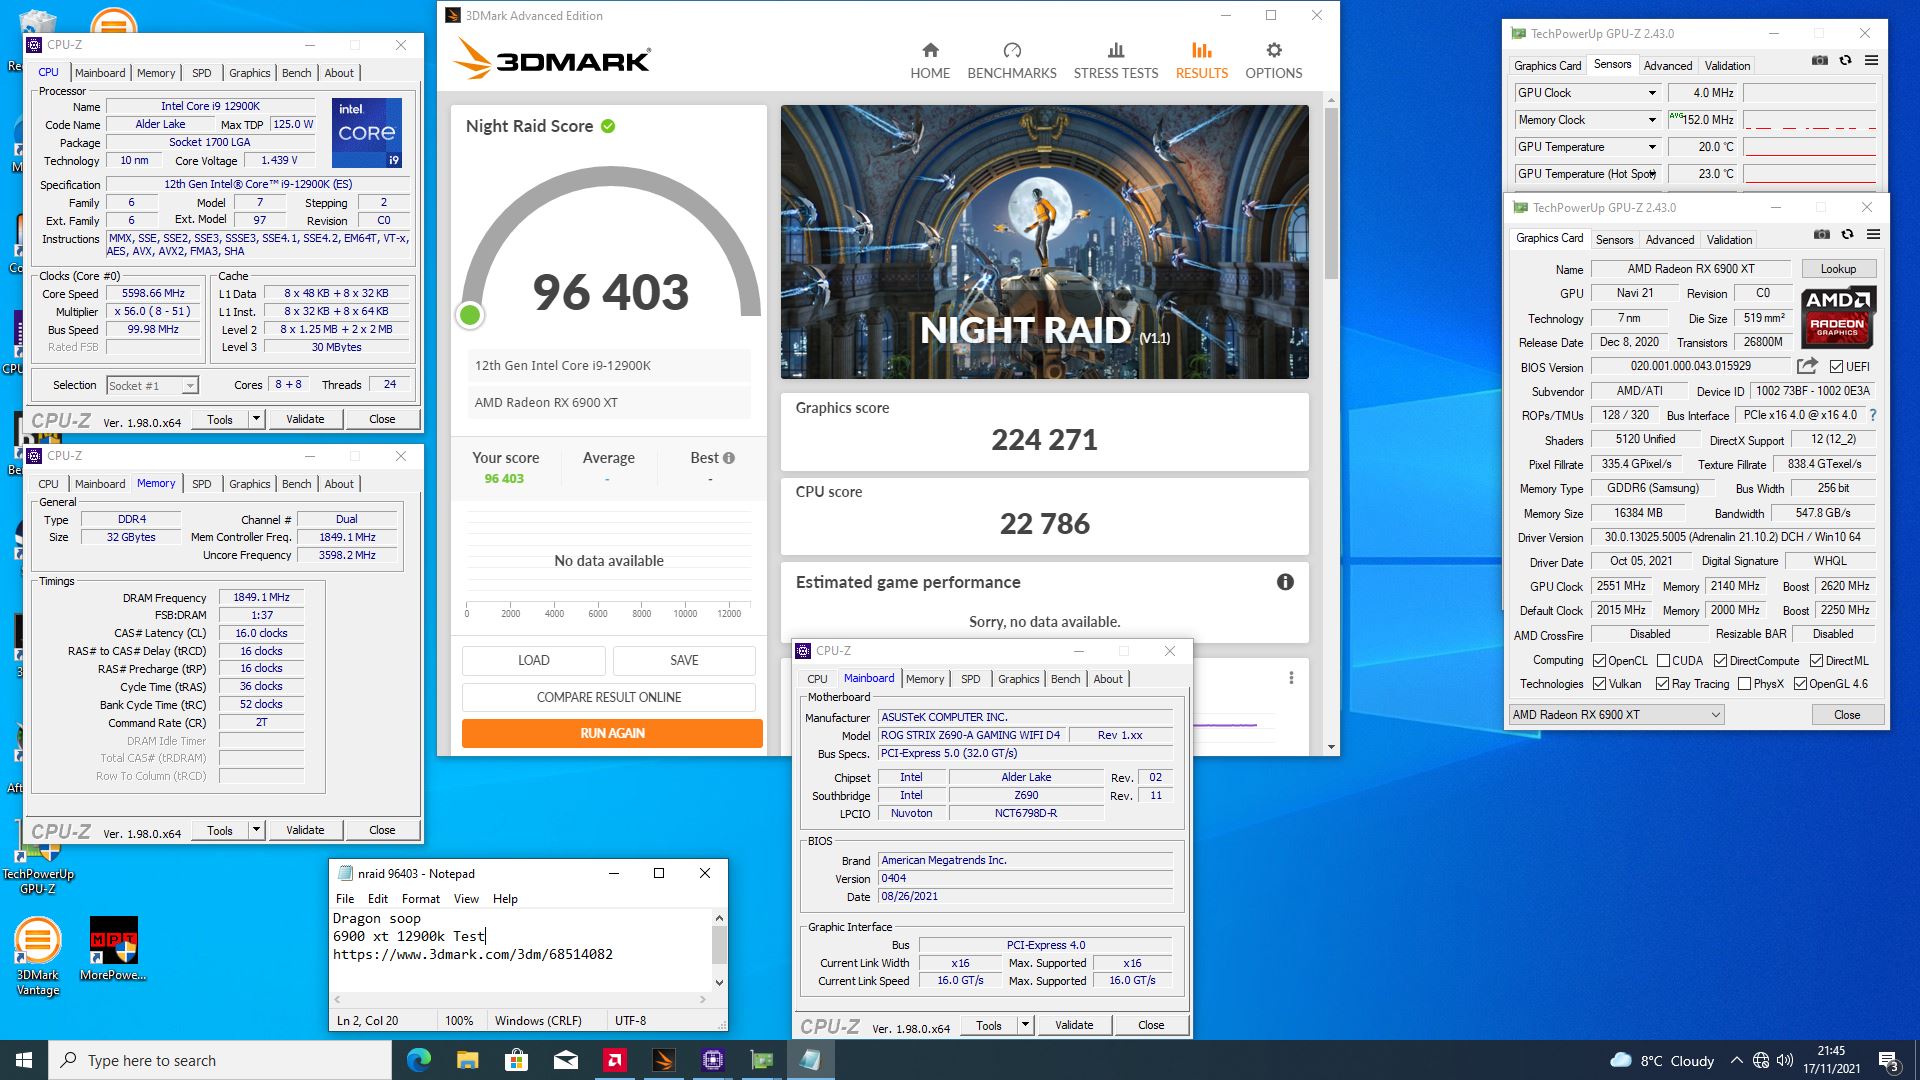Toggle the UEFI checkbox in GPU-Z
Screen dimensions: 1920x1080
click(x=1836, y=366)
